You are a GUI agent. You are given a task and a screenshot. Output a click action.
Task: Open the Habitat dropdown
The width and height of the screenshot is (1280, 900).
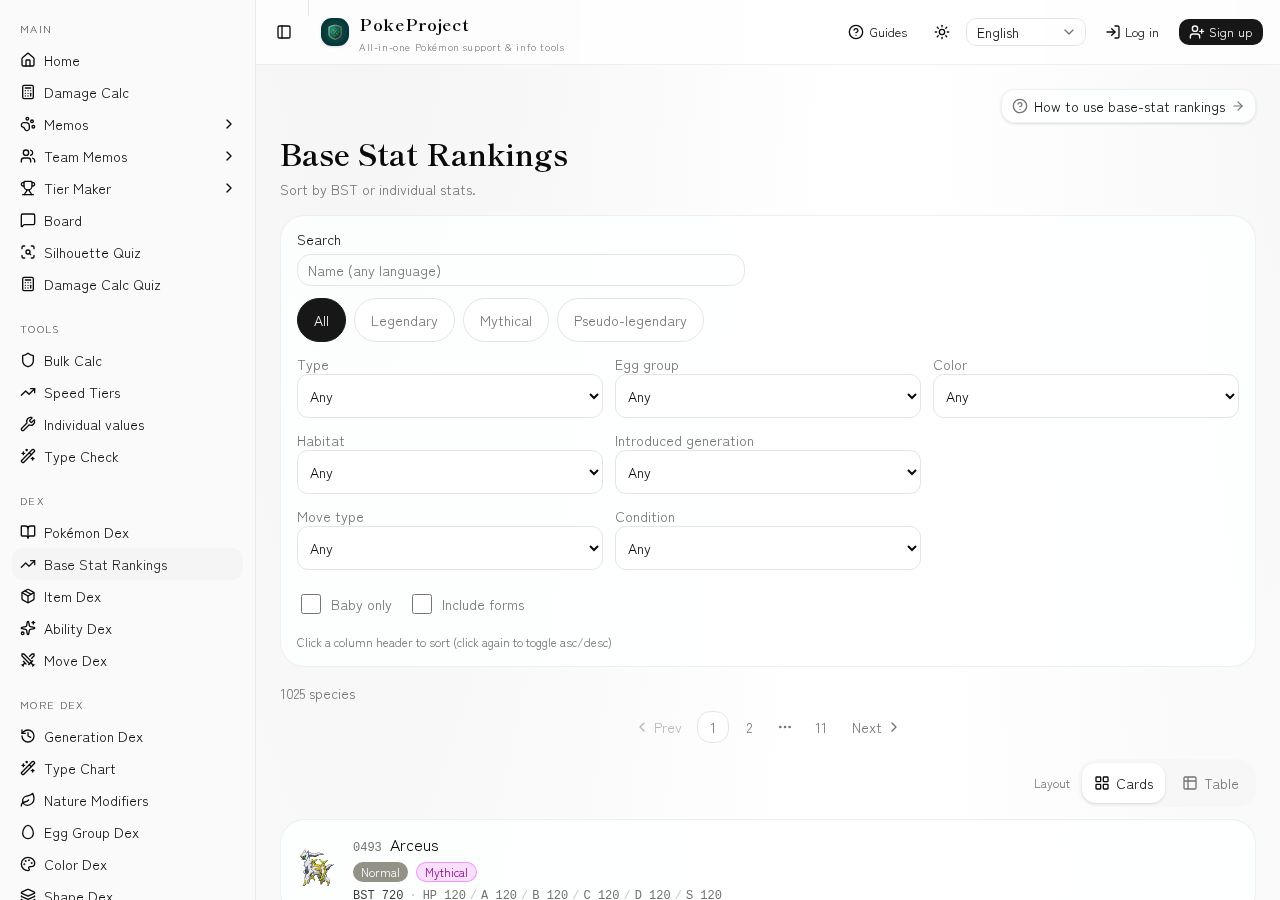(x=450, y=472)
